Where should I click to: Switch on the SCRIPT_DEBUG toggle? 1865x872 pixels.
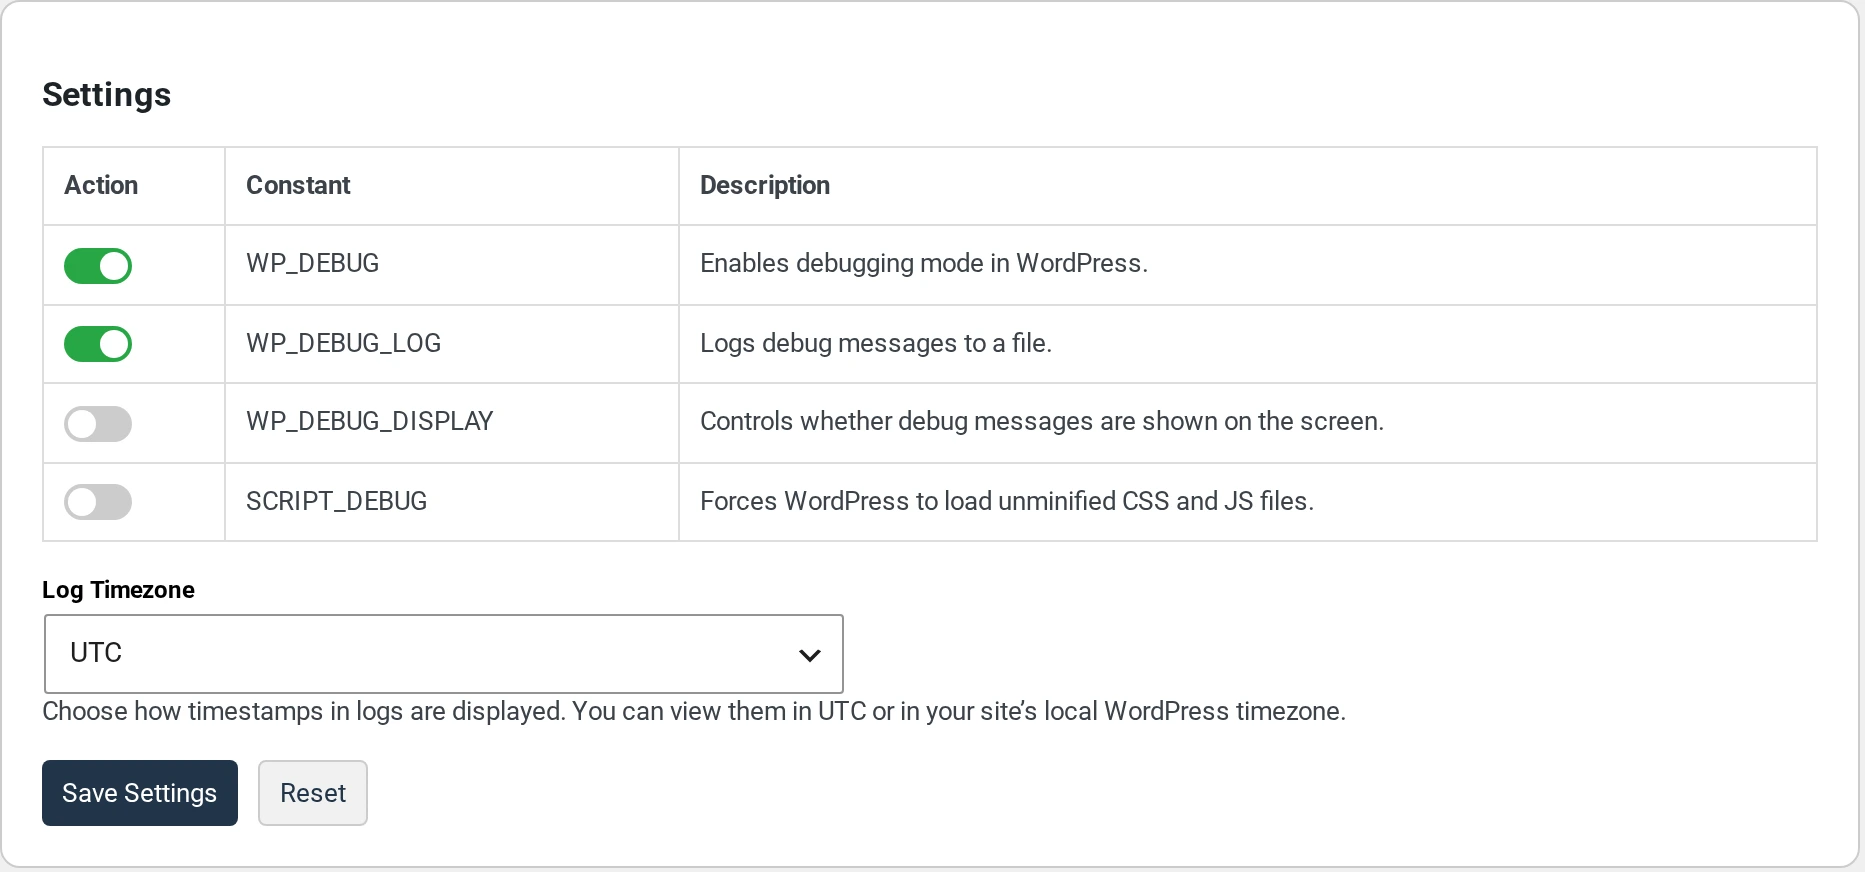98,502
